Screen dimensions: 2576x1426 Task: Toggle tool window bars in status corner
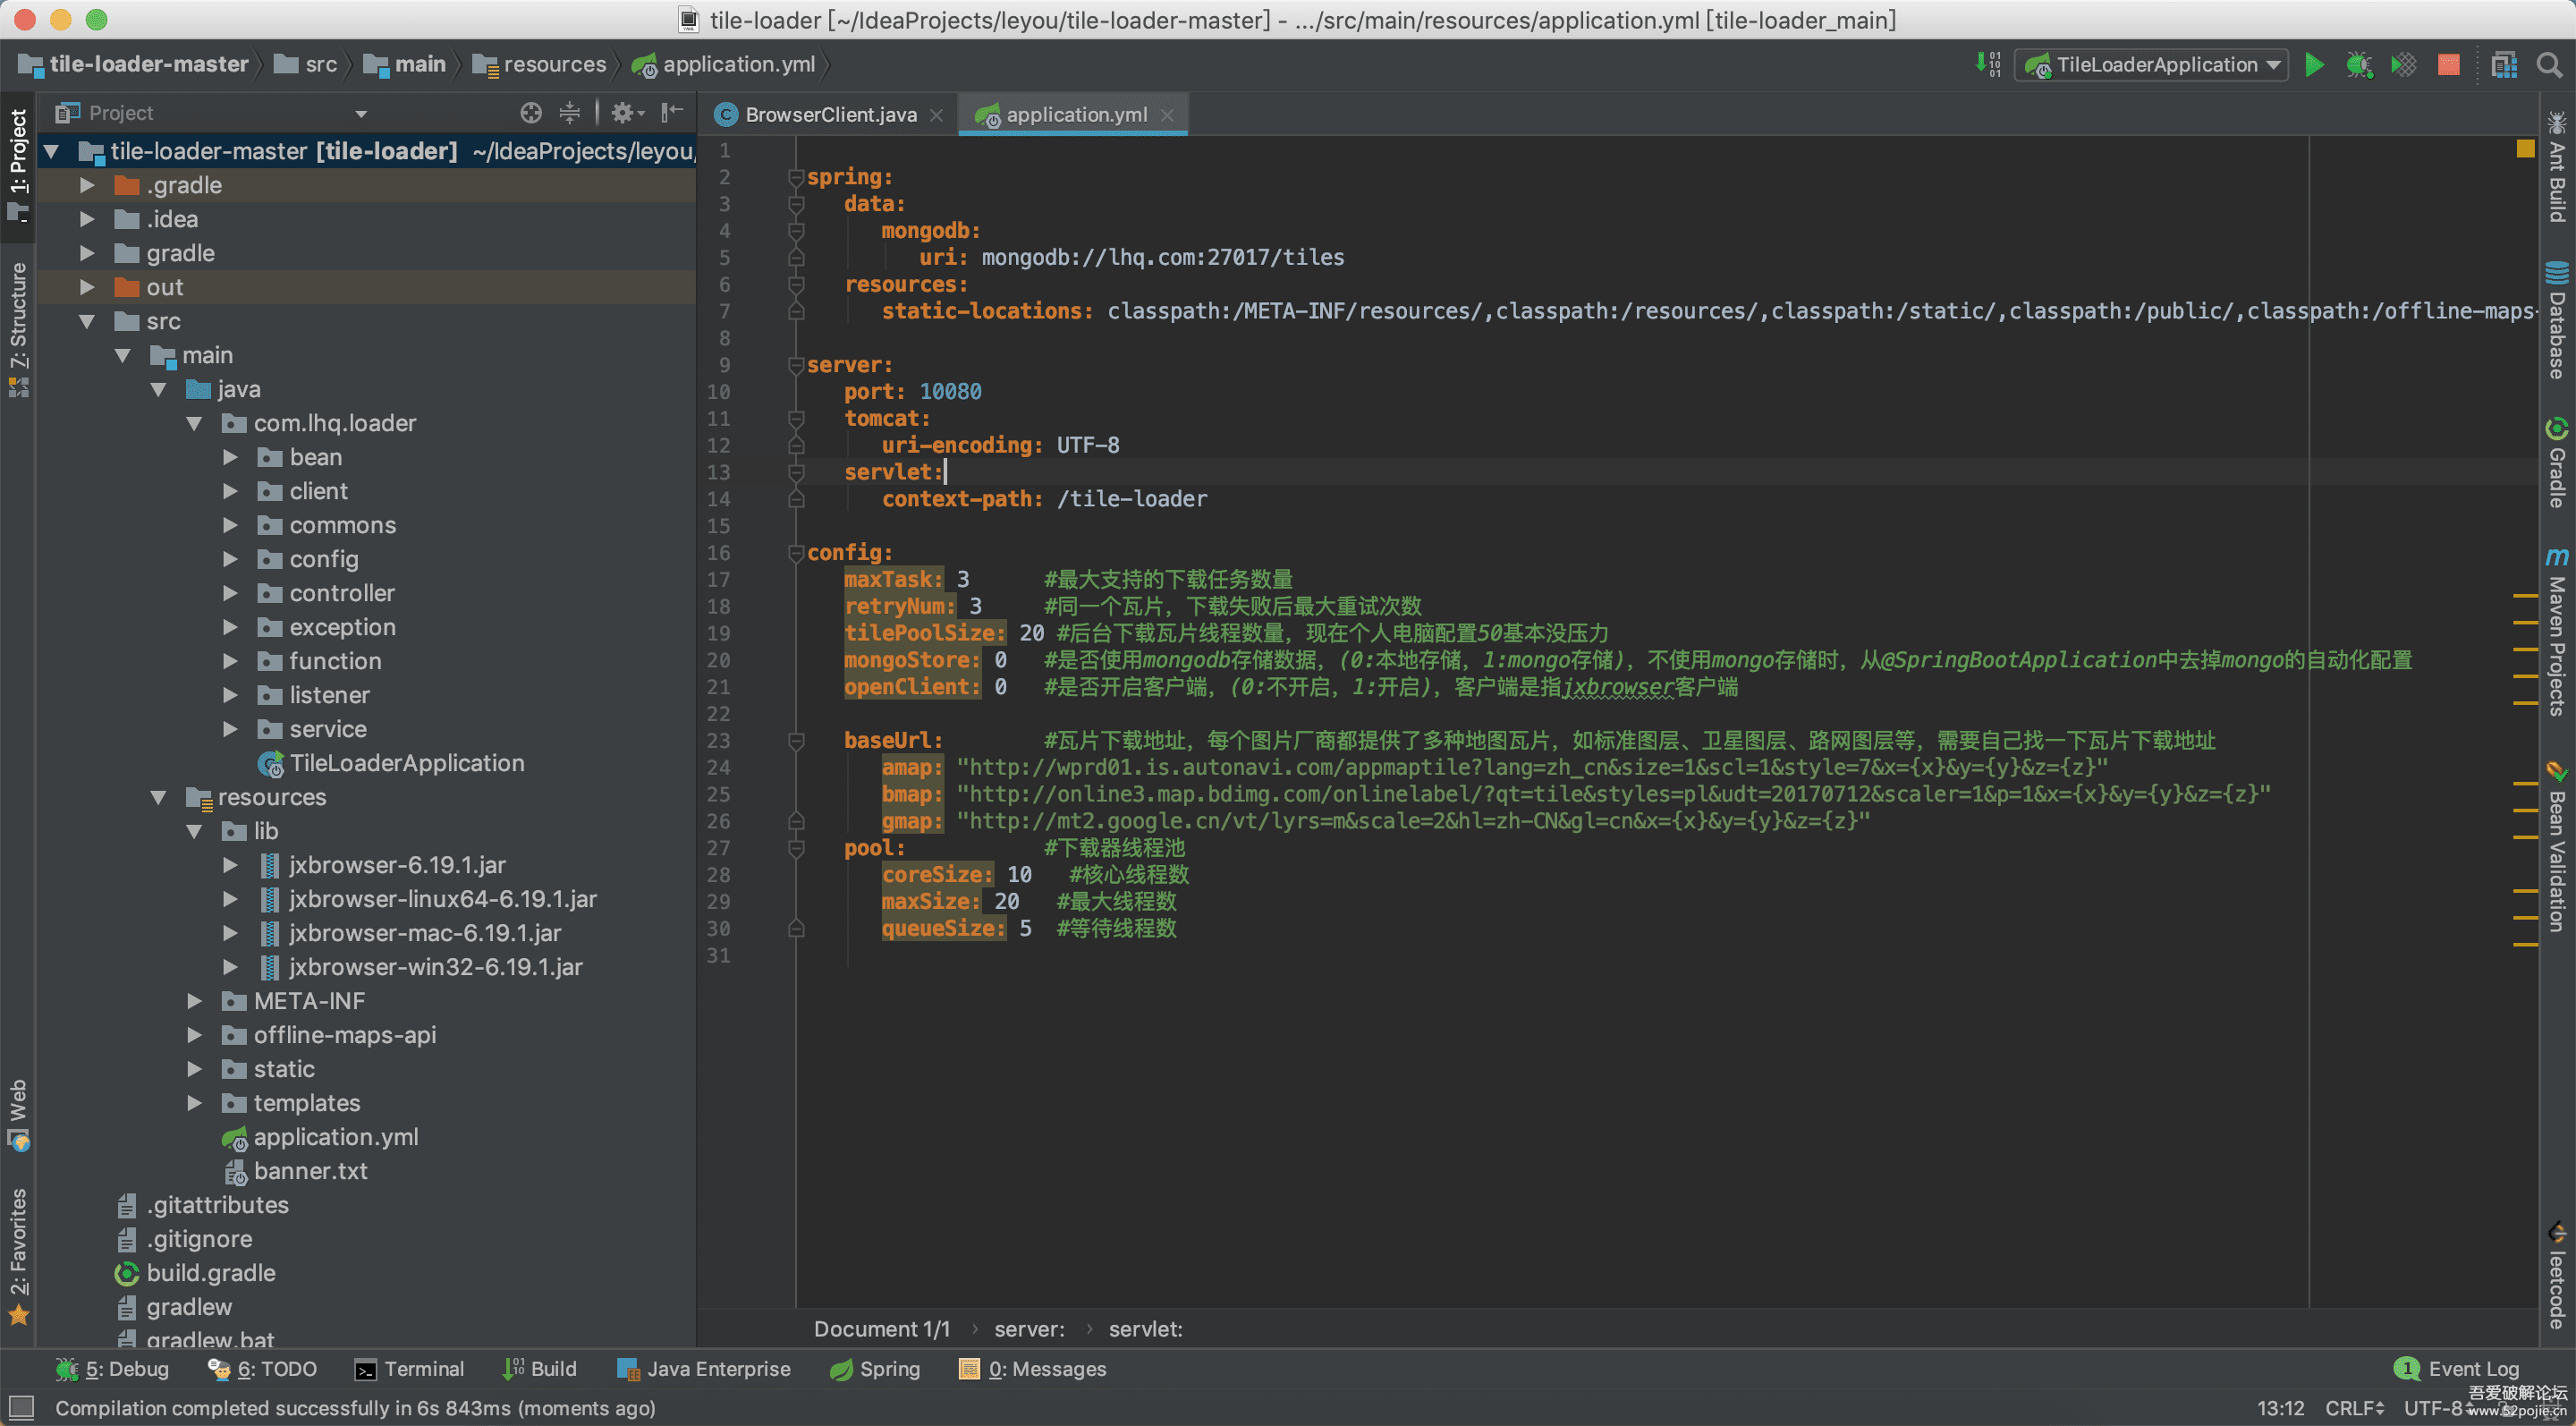[x=21, y=1408]
